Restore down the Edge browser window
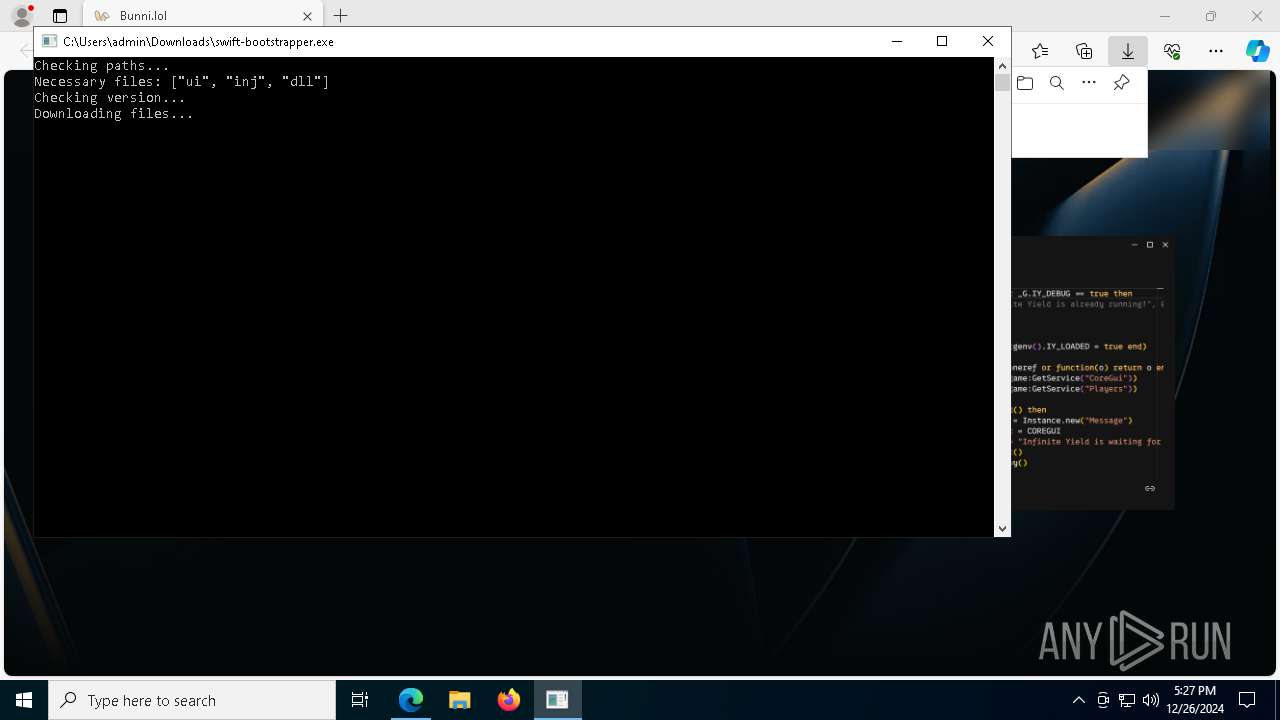This screenshot has height=720, width=1280. (1211, 16)
